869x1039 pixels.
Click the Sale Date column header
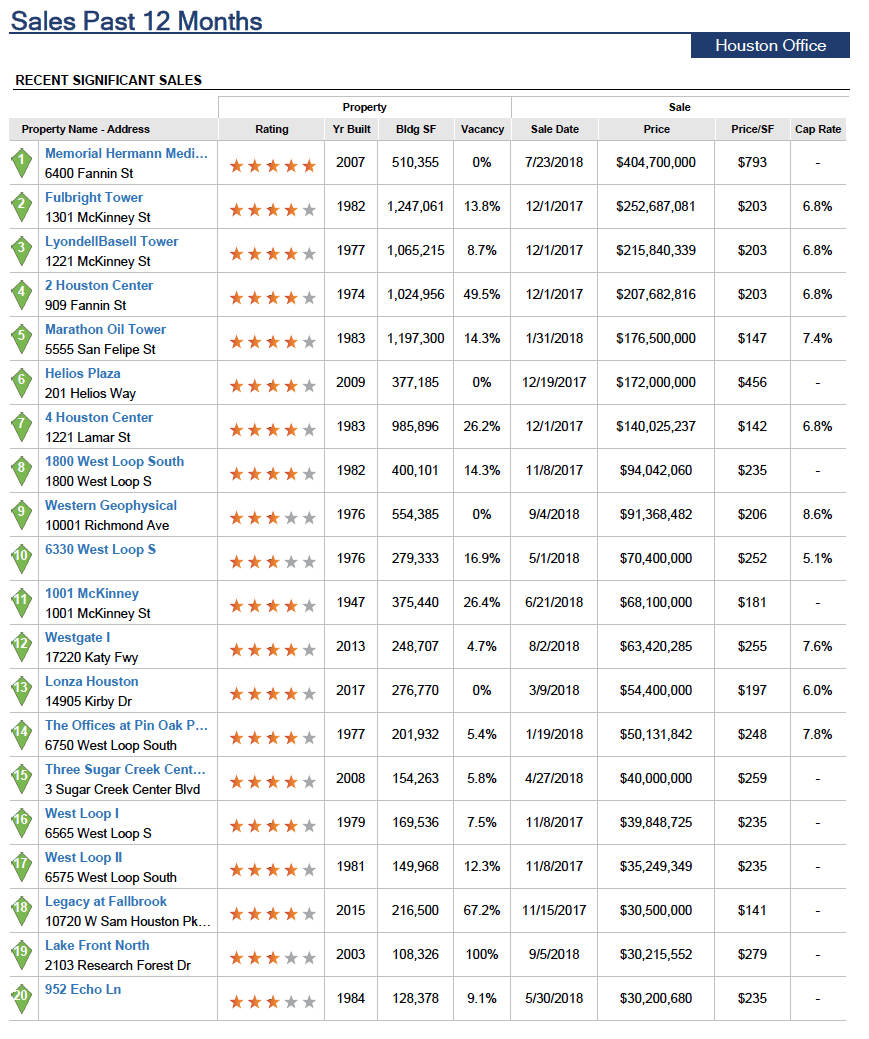pyautogui.click(x=555, y=129)
